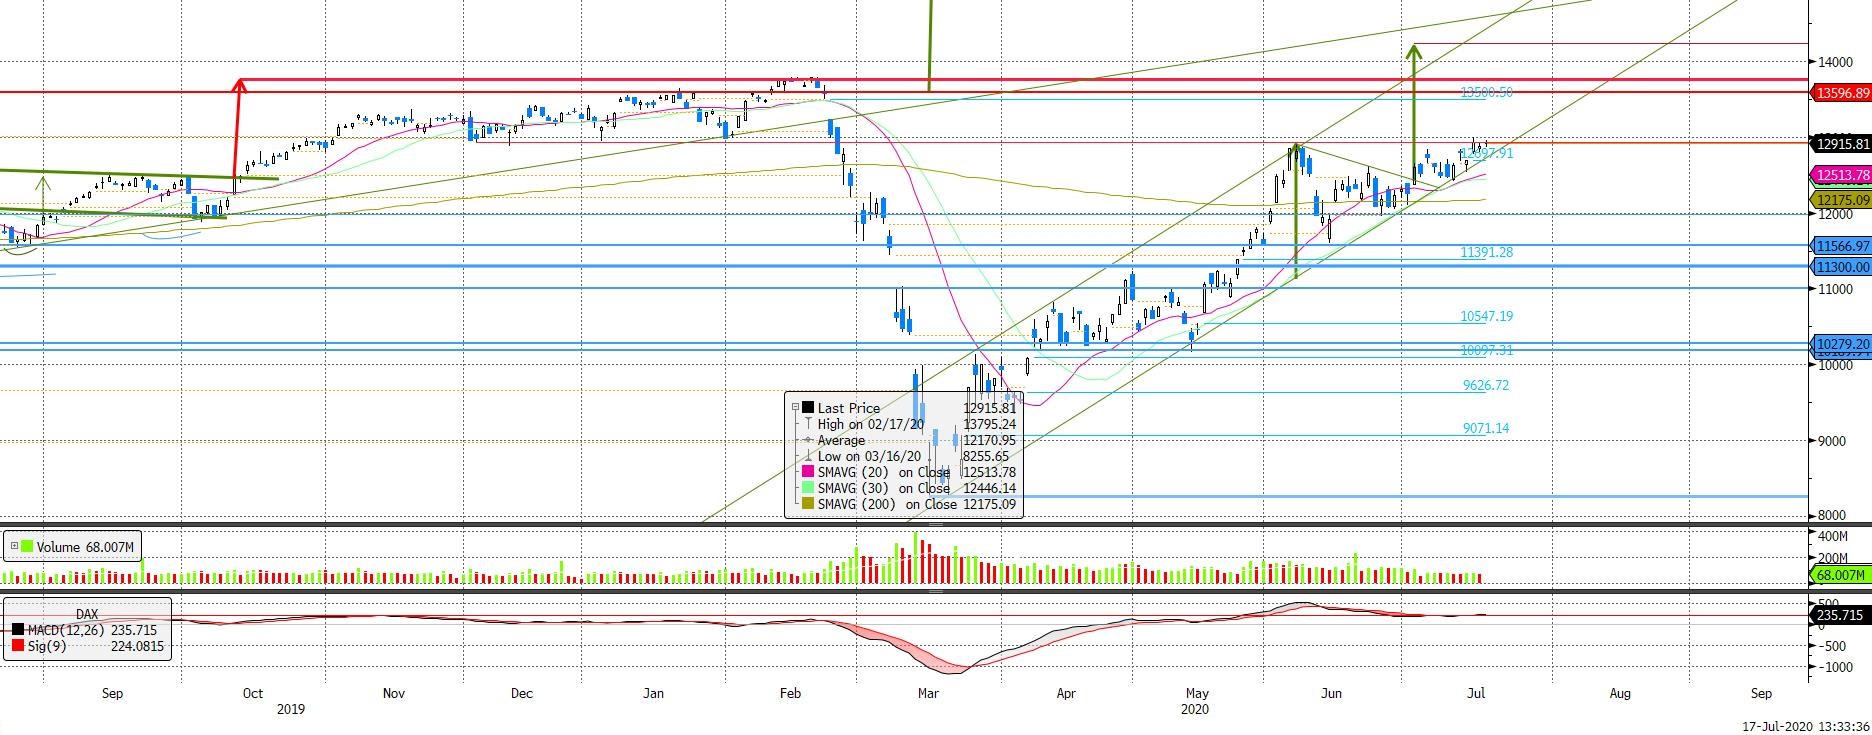Click 'SMAVG (30) on Close' legend text
1872x735 pixels.
(884, 488)
